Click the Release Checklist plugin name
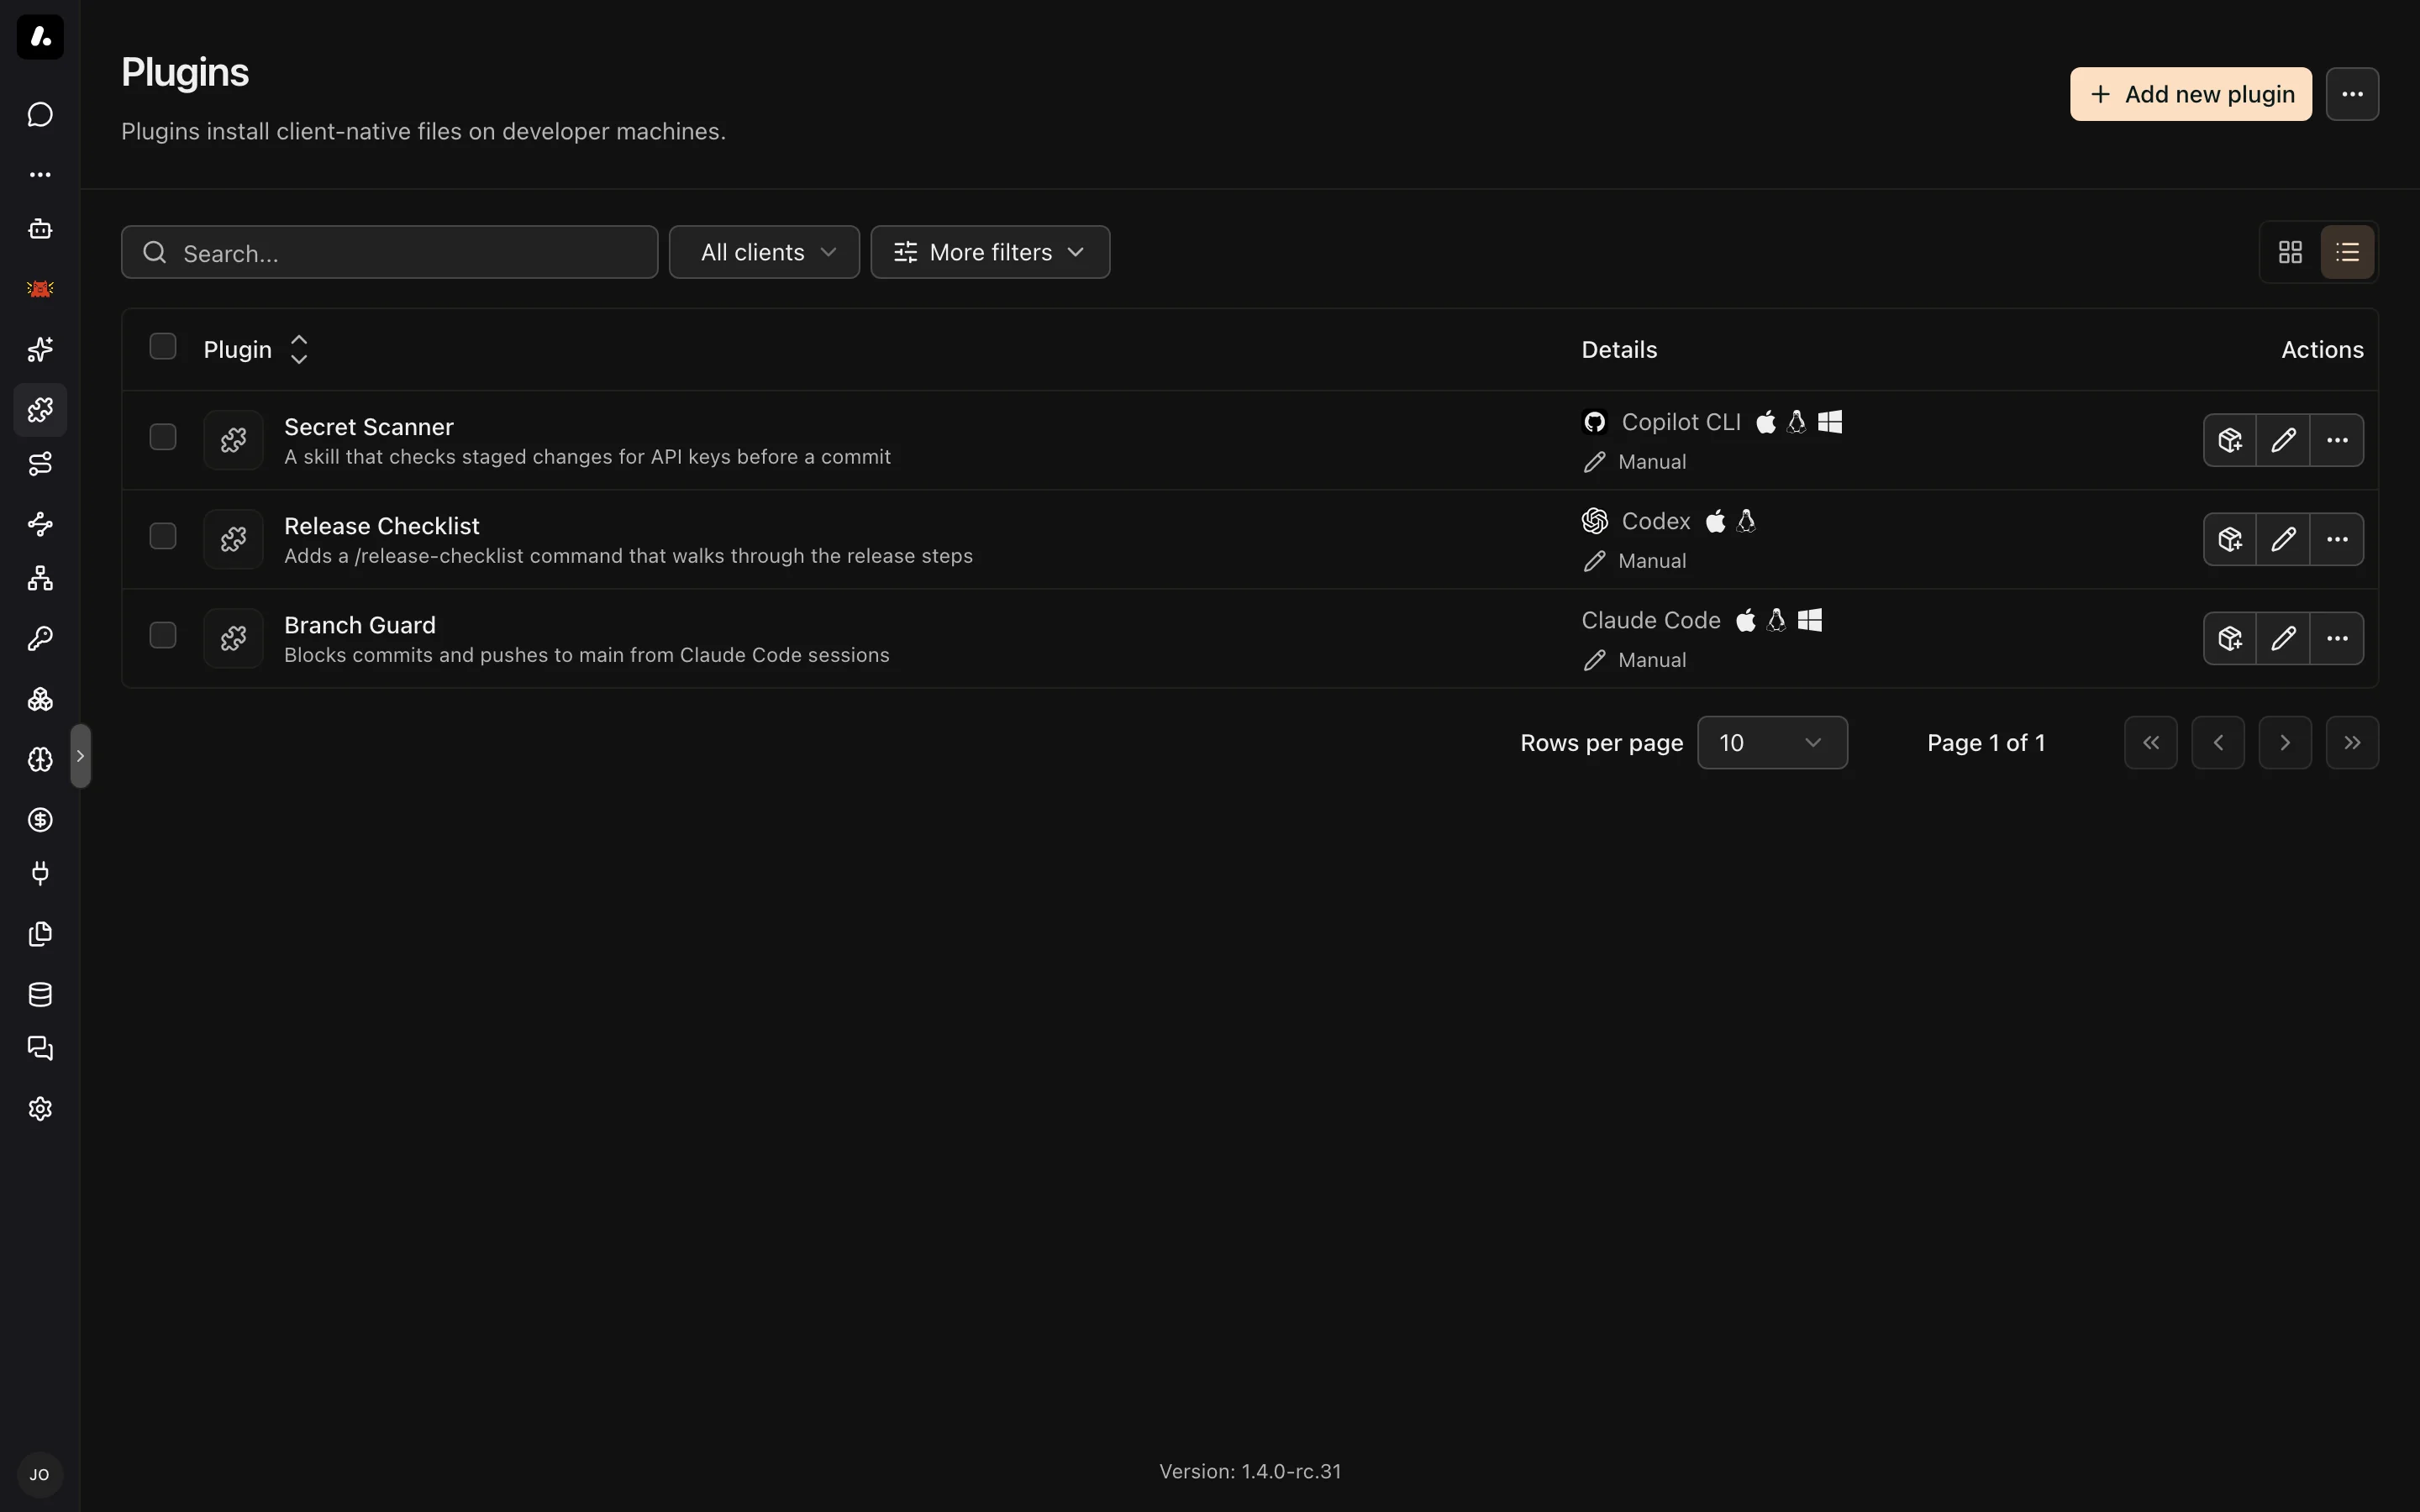Image resolution: width=2420 pixels, height=1512 pixels. tap(381, 526)
